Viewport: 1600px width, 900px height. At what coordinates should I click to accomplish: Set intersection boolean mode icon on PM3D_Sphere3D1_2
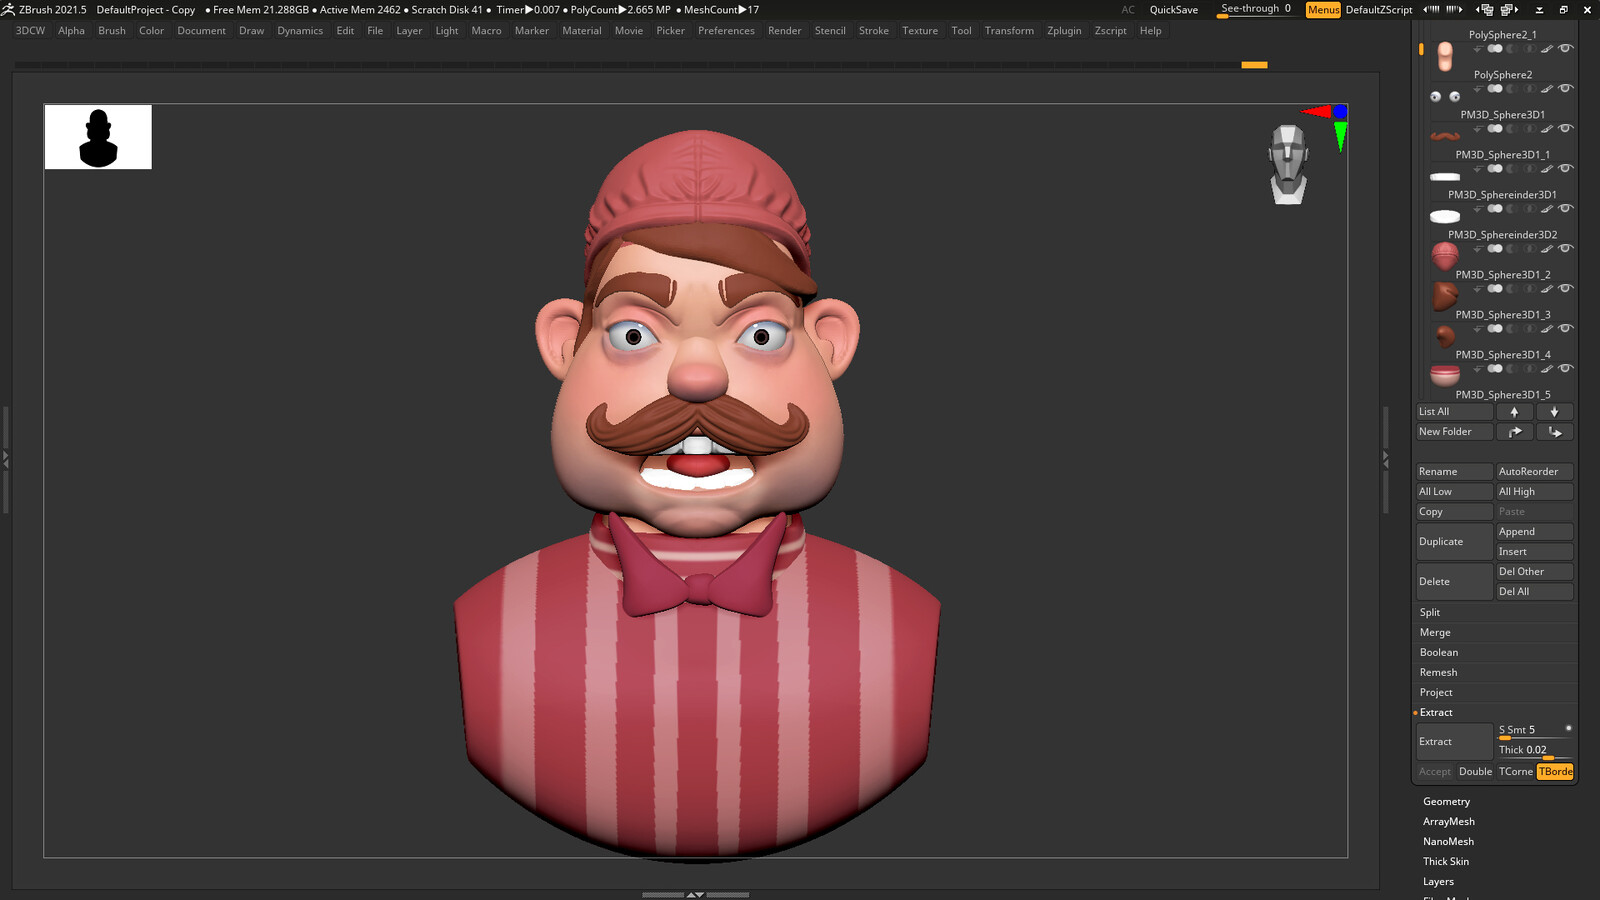1529,288
